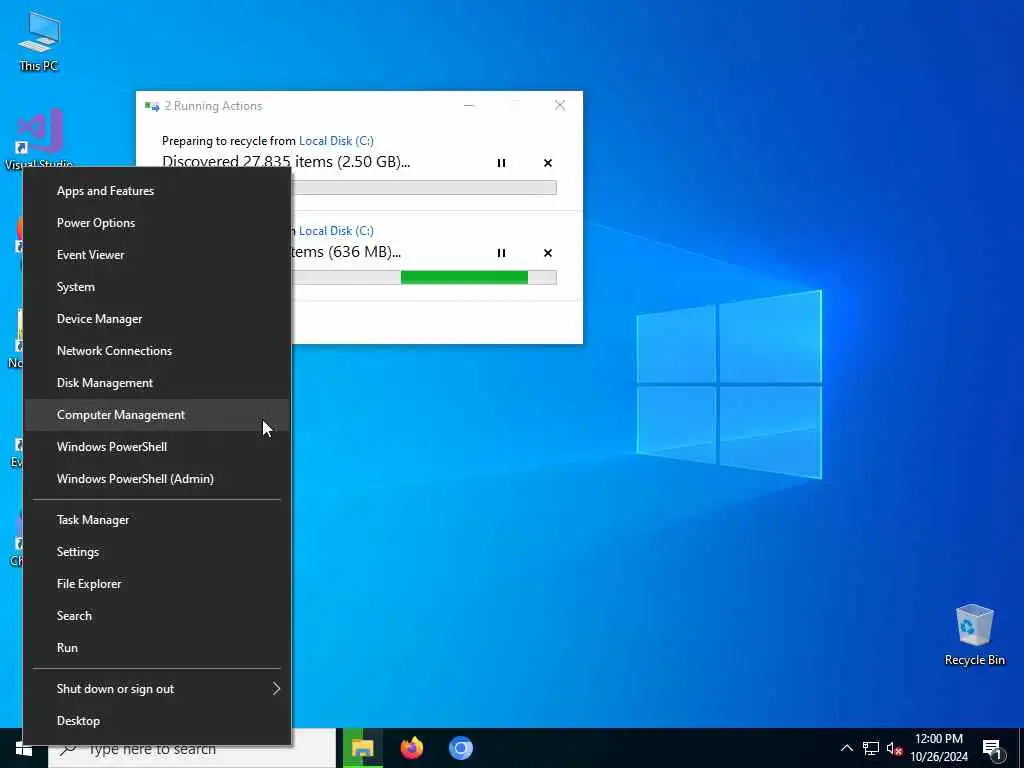Open the network tray icon

point(871,748)
